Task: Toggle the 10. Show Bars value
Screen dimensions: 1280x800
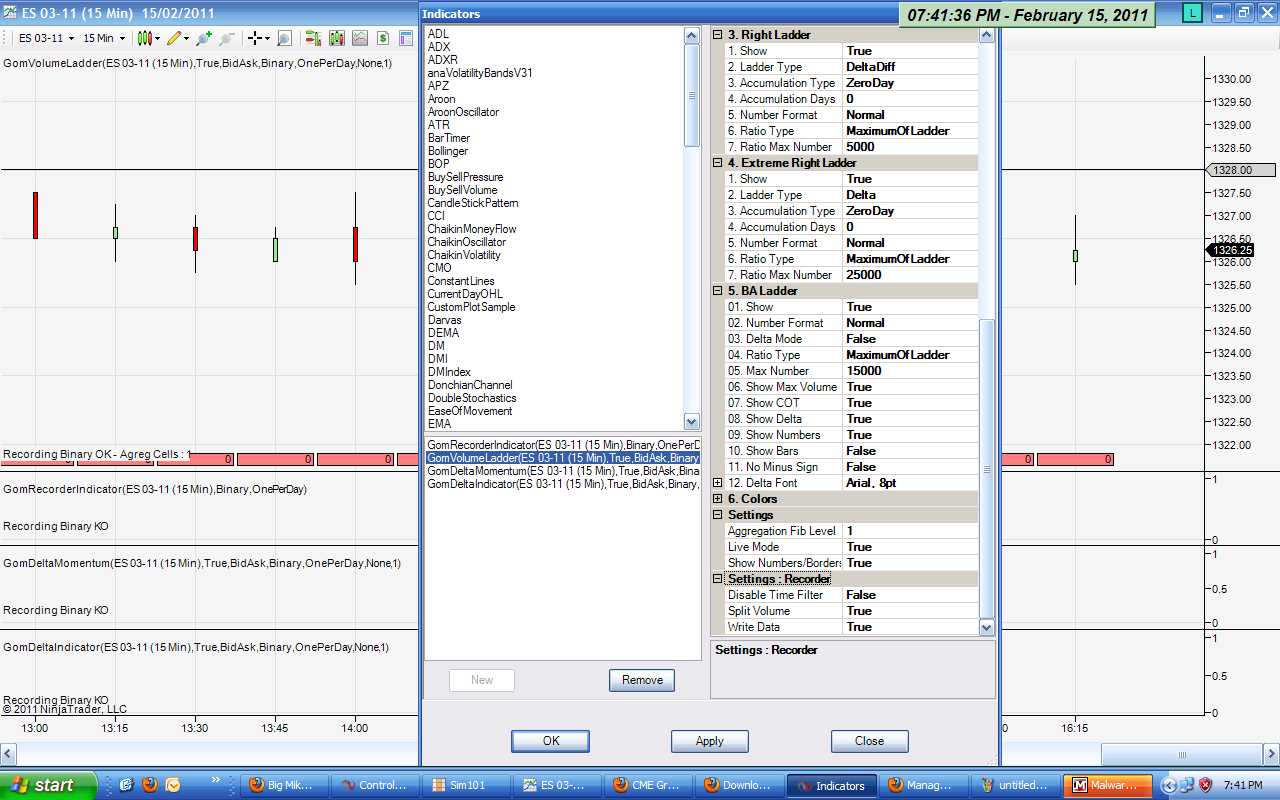Action: pyautogui.click(x=909, y=451)
